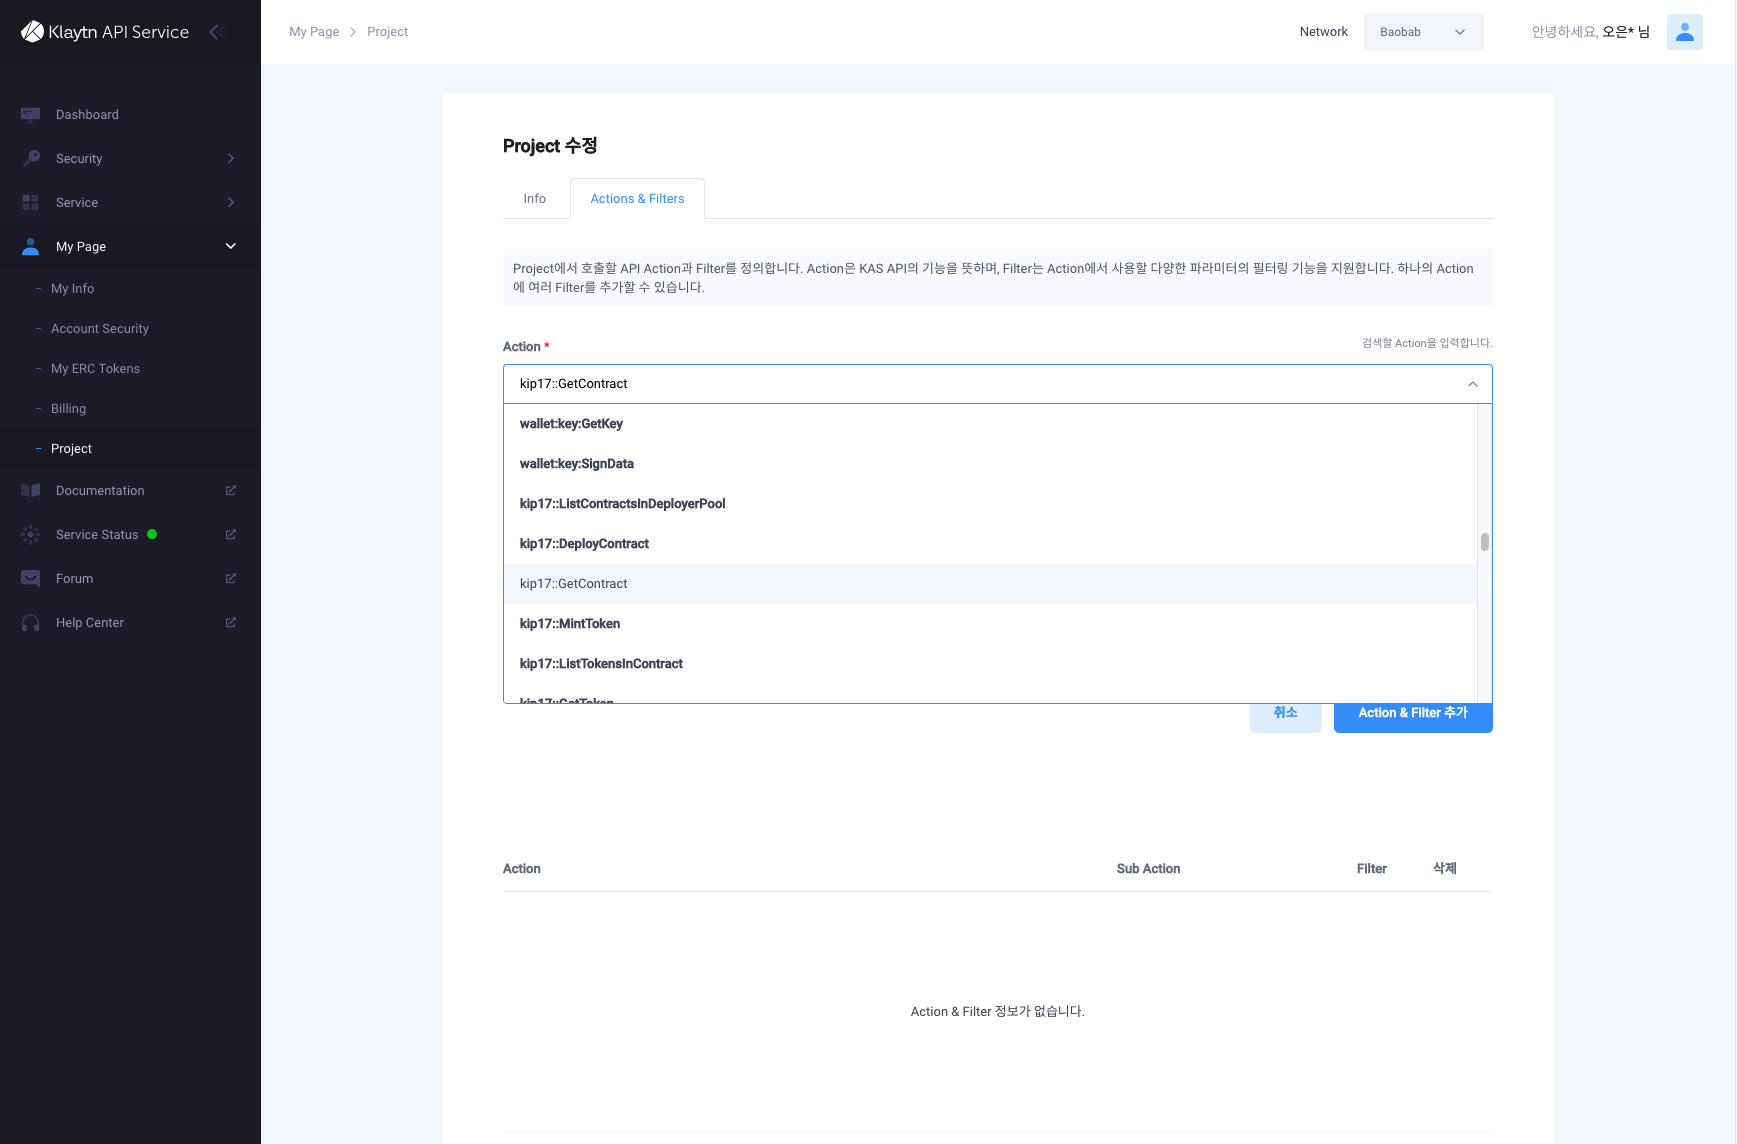This screenshot has width=1737, height=1144.
Task: Open the Baobab network dropdown
Action: click(1423, 32)
